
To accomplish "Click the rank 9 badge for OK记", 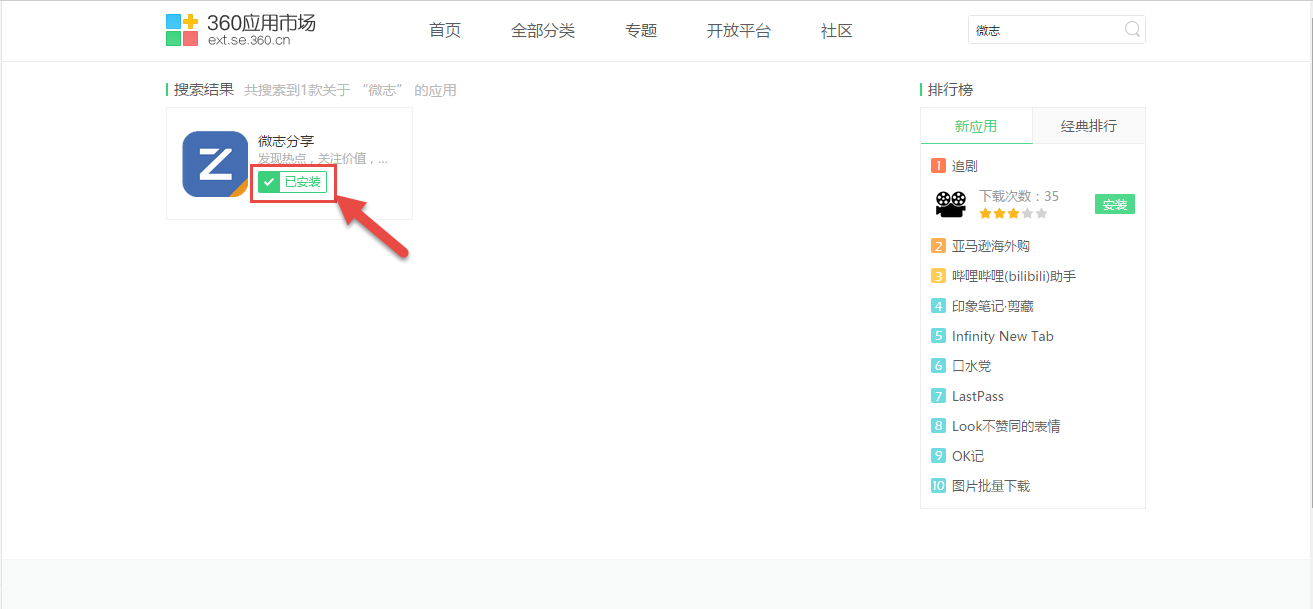I will pos(938,456).
